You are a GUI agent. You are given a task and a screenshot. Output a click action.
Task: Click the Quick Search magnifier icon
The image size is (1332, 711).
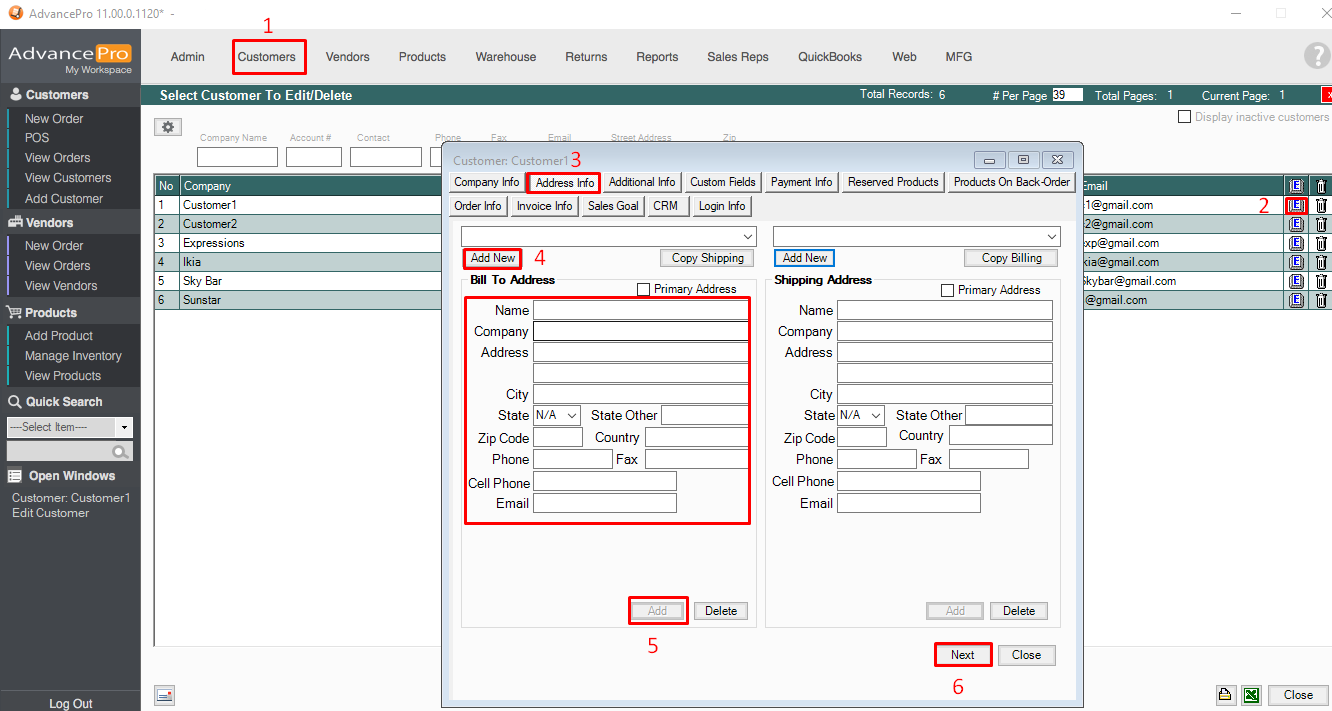pos(121,452)
